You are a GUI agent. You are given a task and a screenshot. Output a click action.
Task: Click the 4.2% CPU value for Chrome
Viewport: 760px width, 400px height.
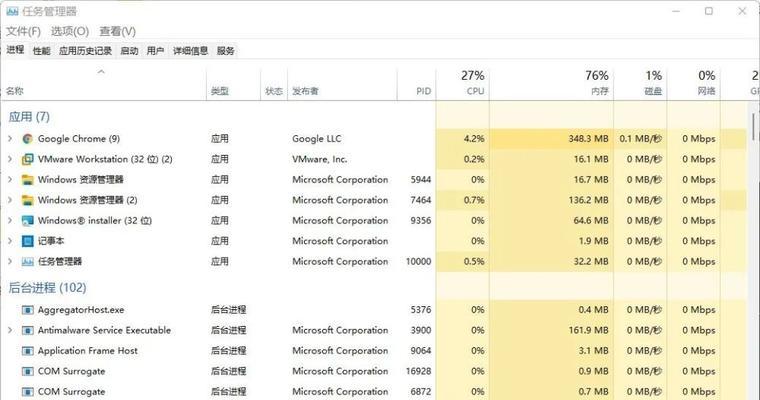pyautogui.click(x=474, y=139)
